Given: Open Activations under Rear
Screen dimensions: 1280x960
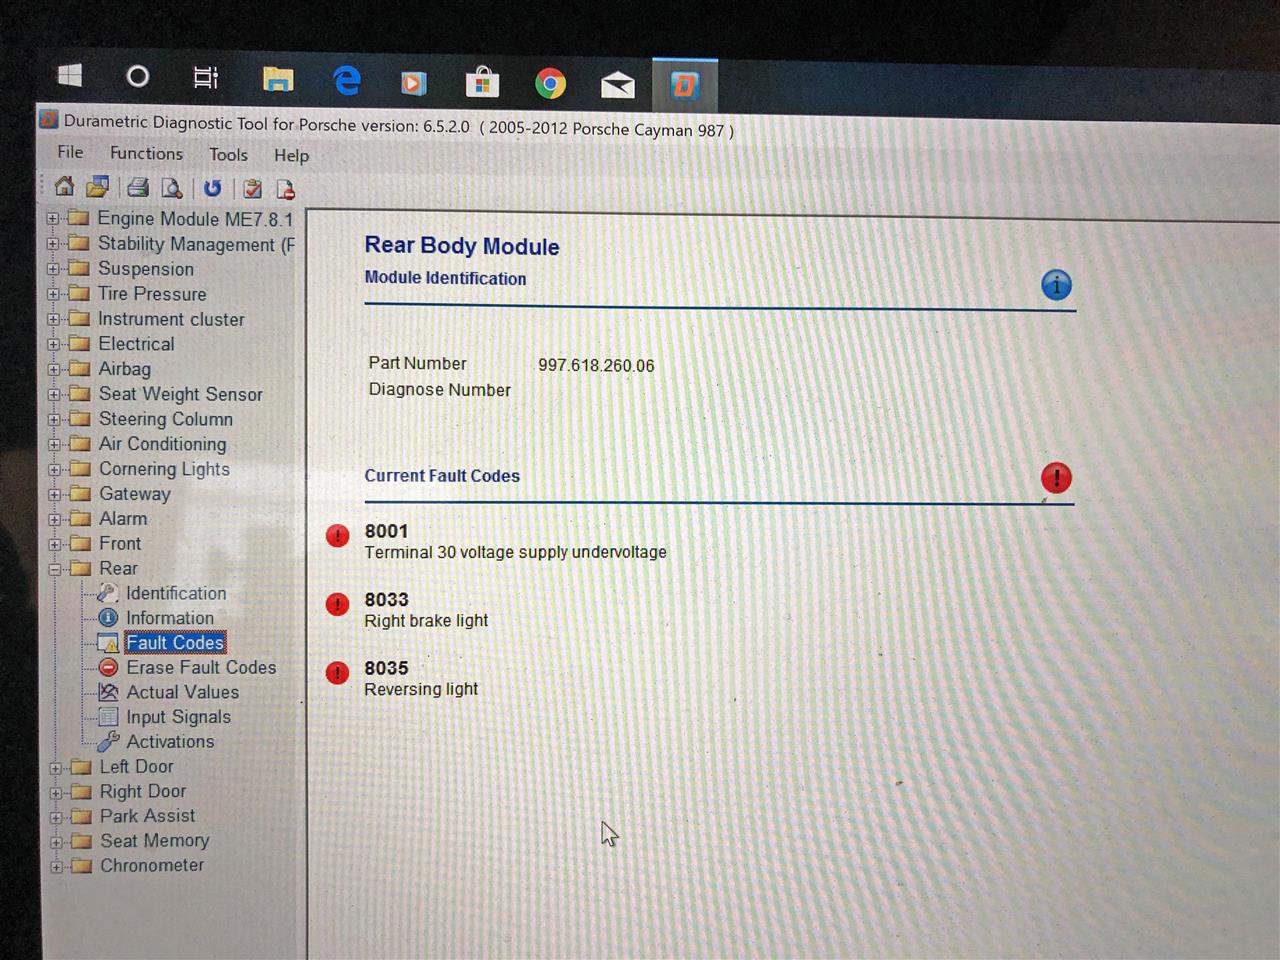Looking at the screenshot, I should 170,742.
